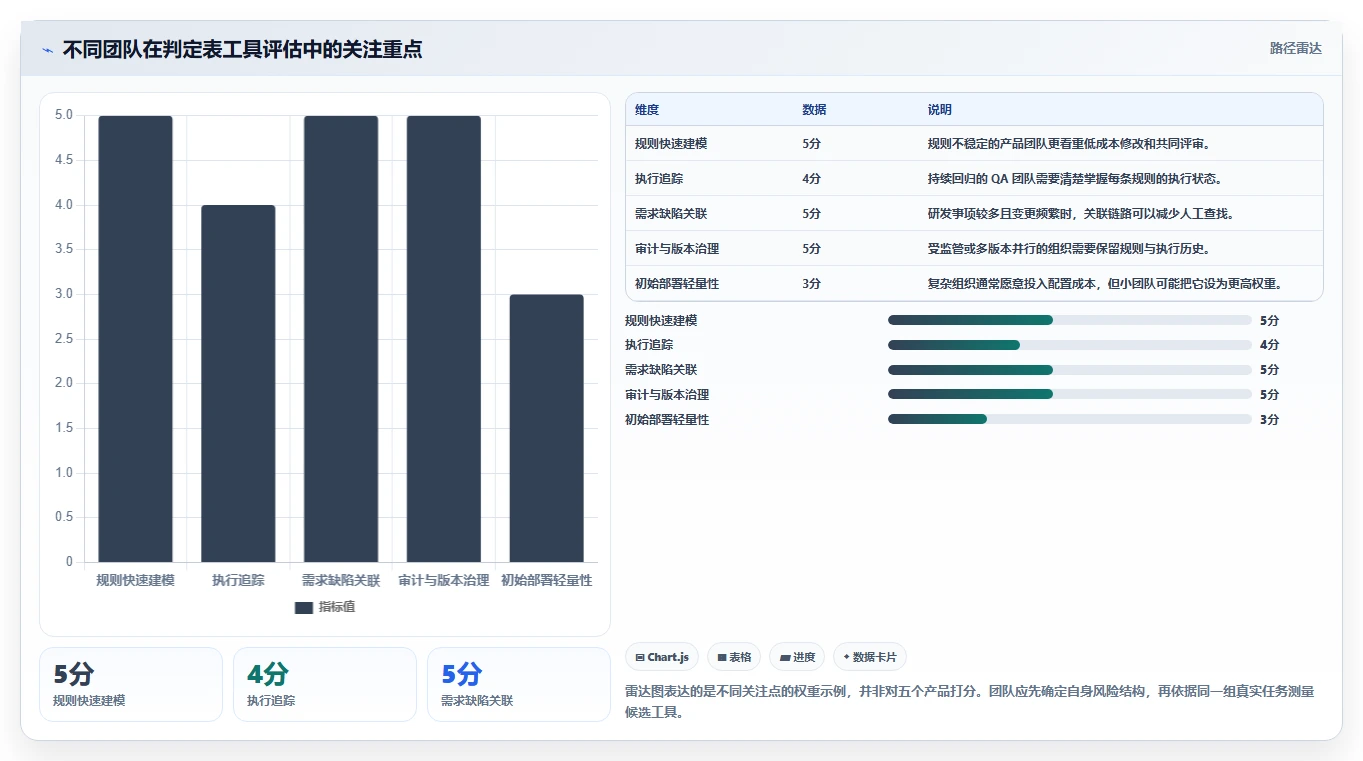Click the 需求缺陷关联 x-axis label
Screen dimensions: 1363x761
341,580
